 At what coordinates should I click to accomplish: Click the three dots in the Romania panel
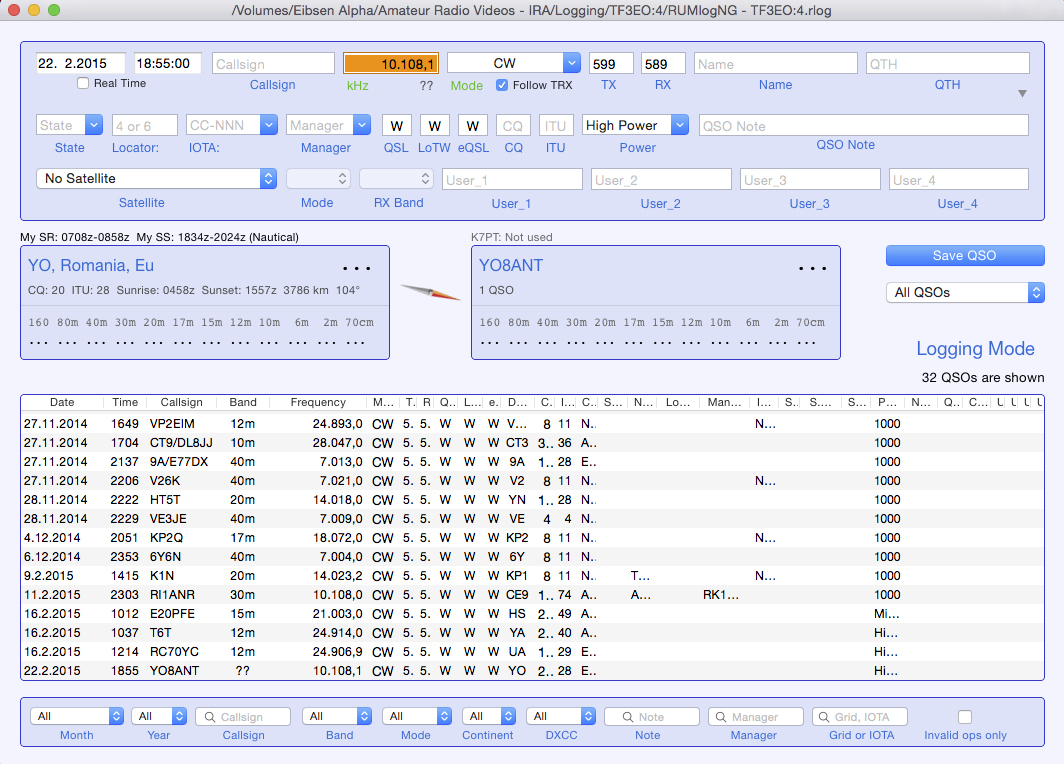[357, 269]
